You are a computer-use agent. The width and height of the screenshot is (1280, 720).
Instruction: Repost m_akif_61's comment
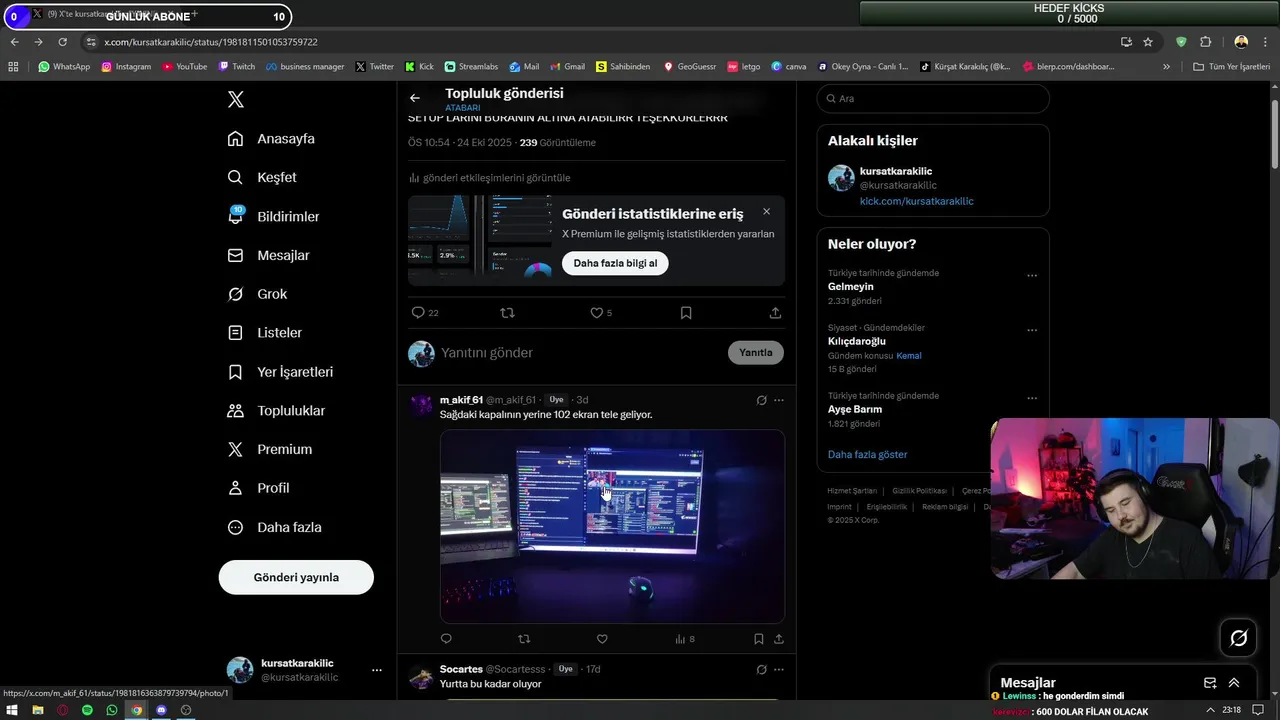[x=524, y=639]
